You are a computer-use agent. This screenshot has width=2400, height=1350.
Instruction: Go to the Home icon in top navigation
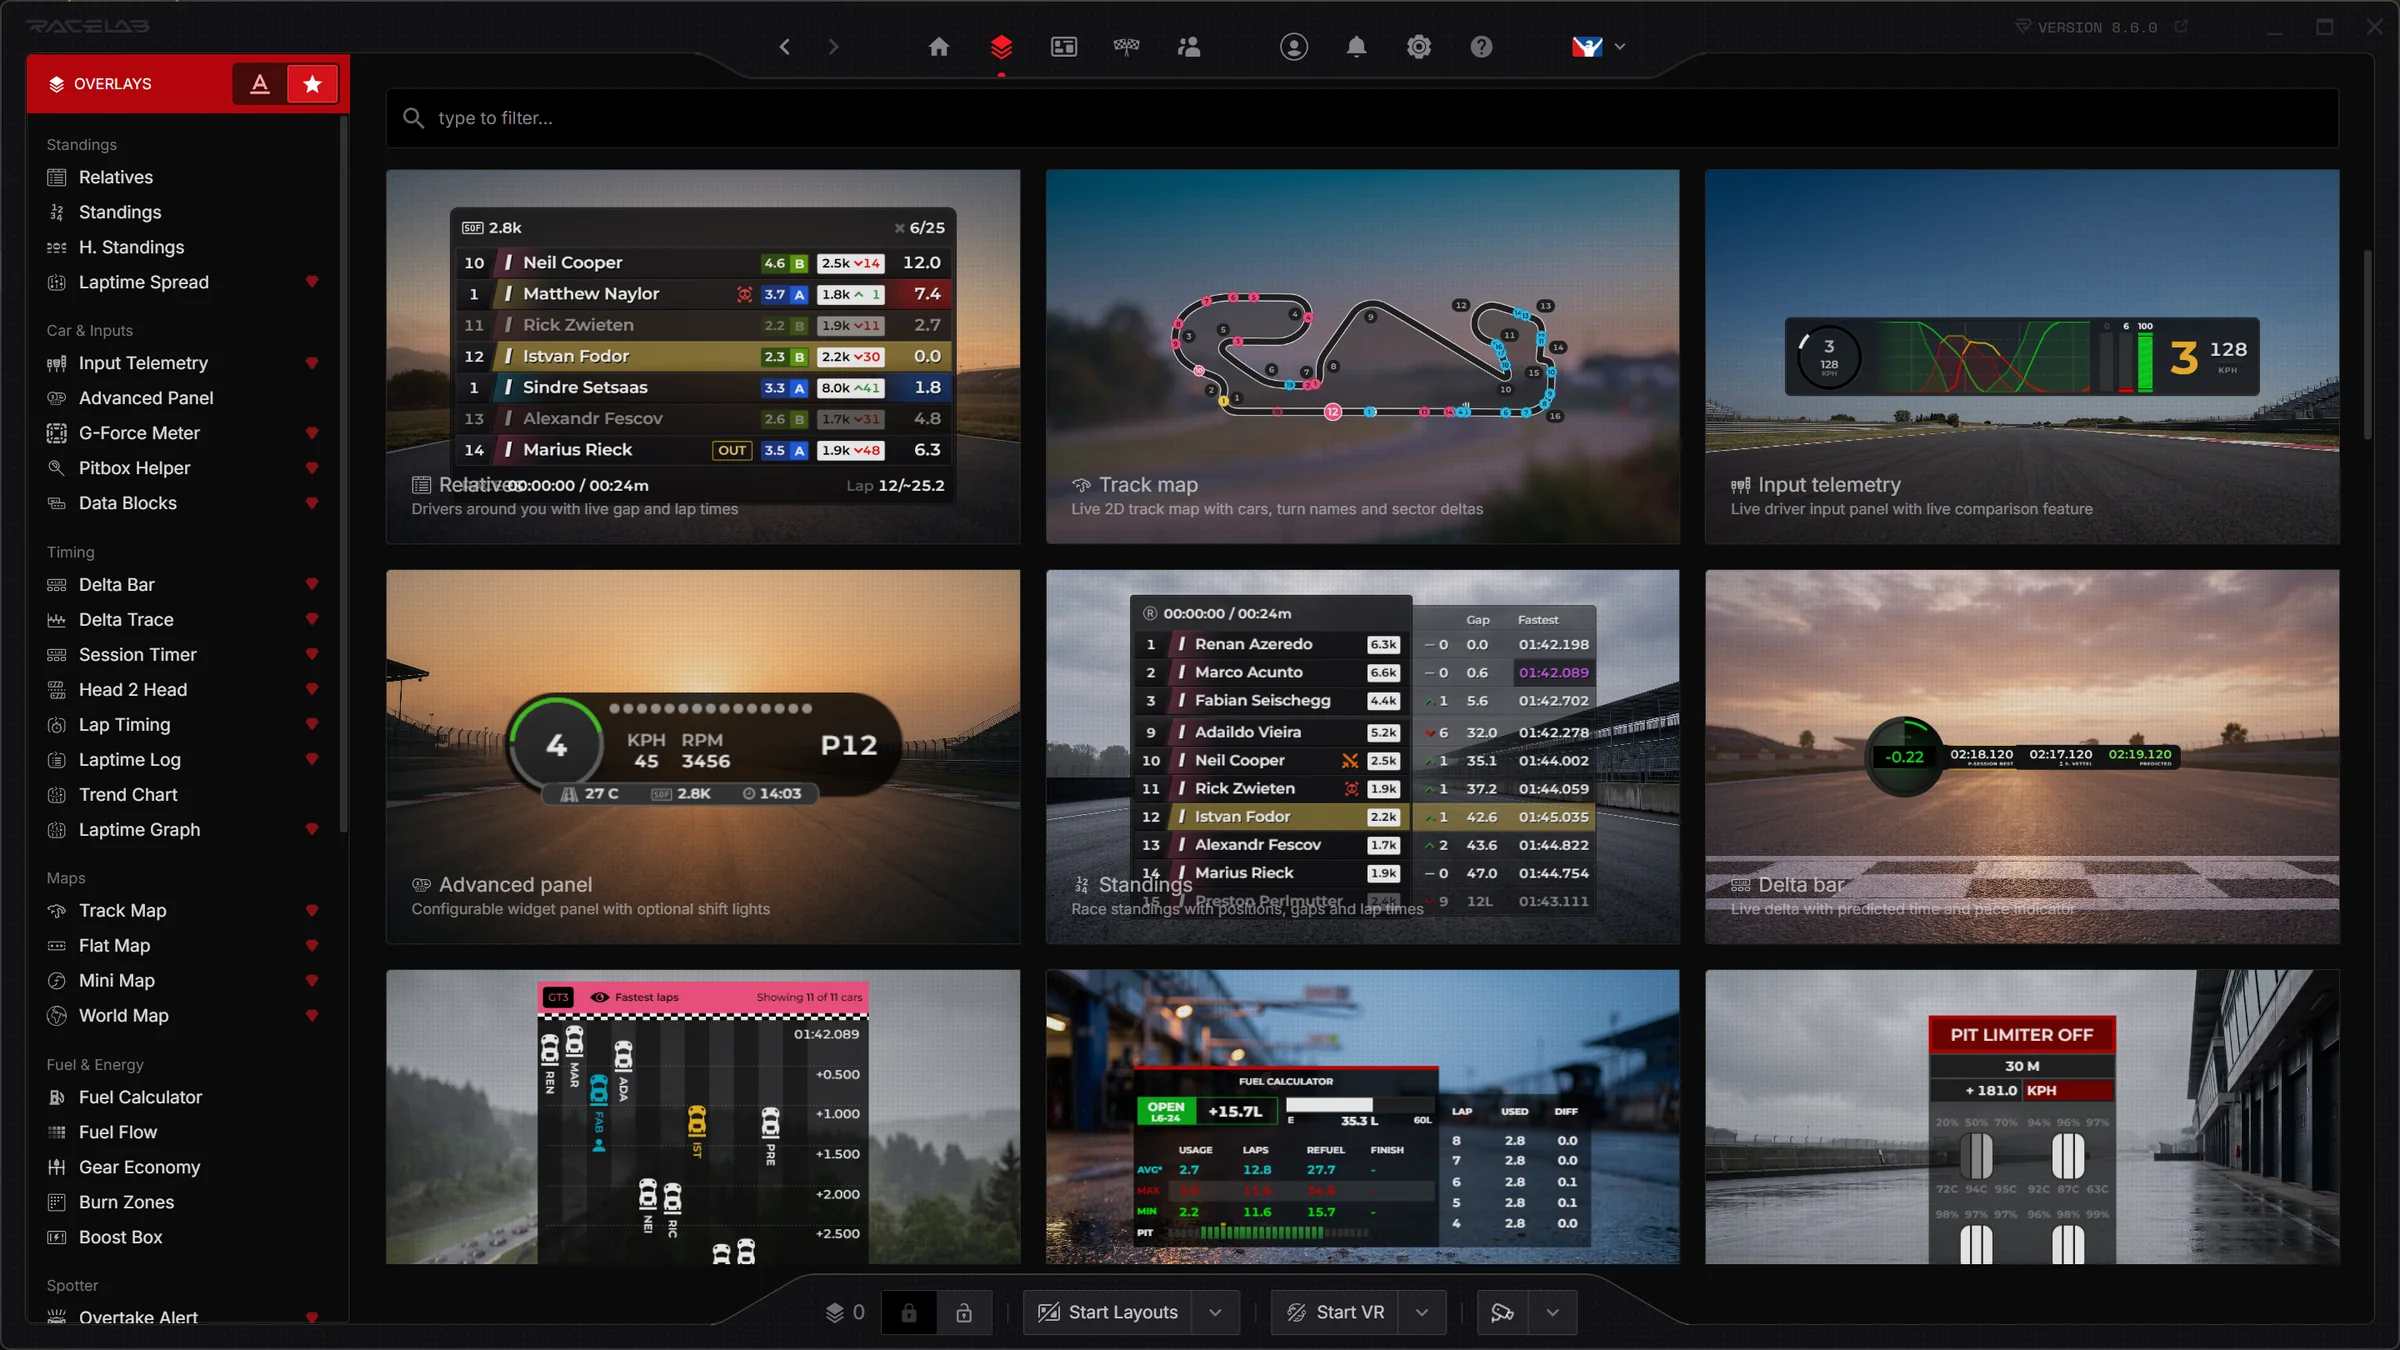coord(938,47)
